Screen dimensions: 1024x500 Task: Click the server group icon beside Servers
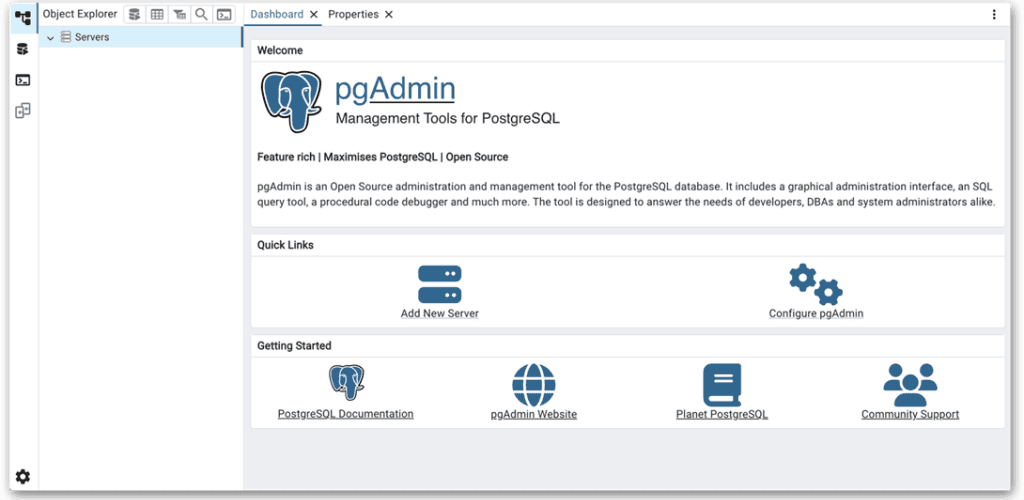[65, 37]
